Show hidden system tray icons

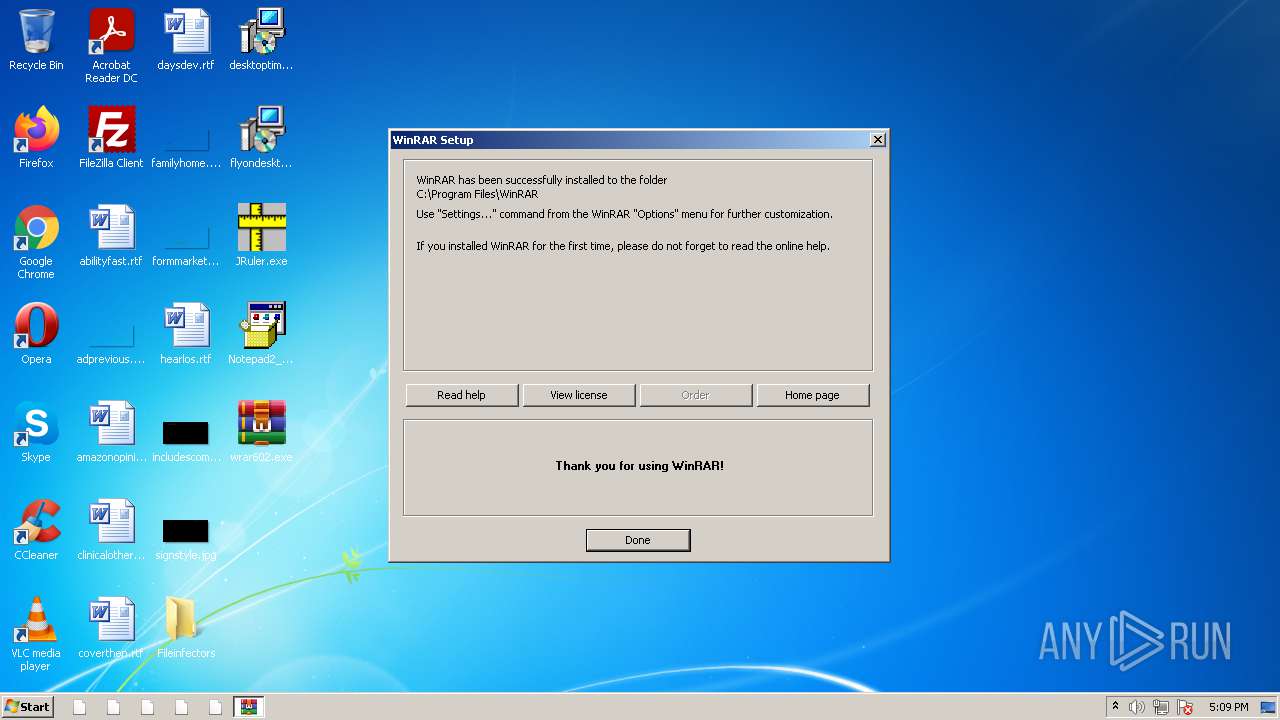(x=1115, y=707)
